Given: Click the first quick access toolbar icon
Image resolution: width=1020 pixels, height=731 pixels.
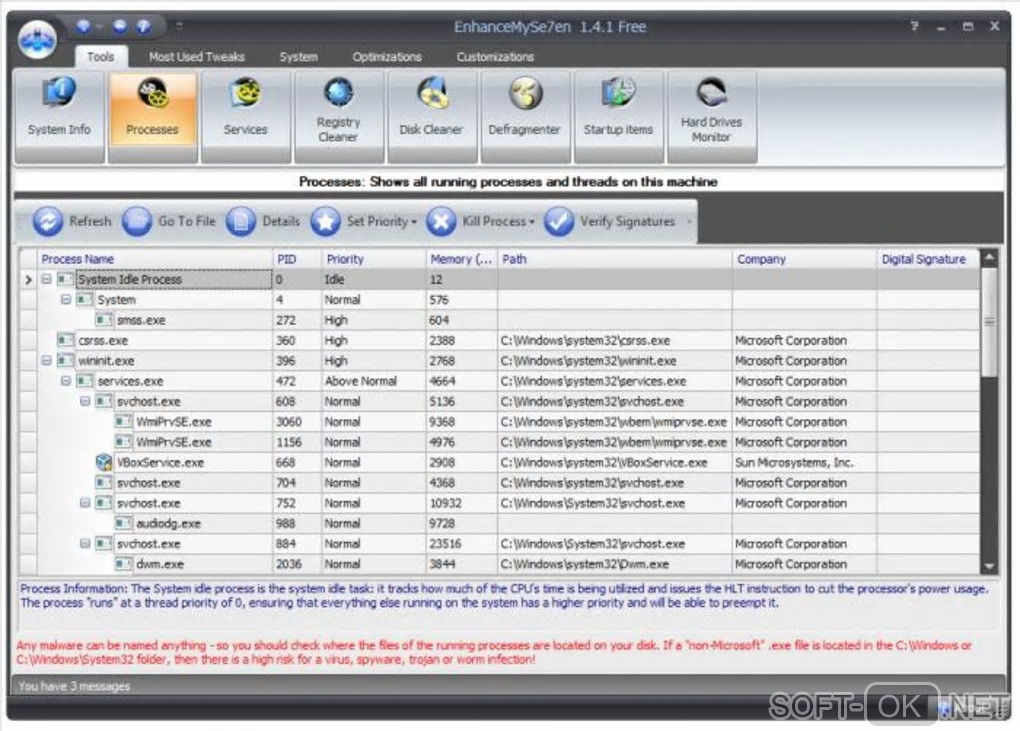Looking at the screenshot, I should point(83,26).
